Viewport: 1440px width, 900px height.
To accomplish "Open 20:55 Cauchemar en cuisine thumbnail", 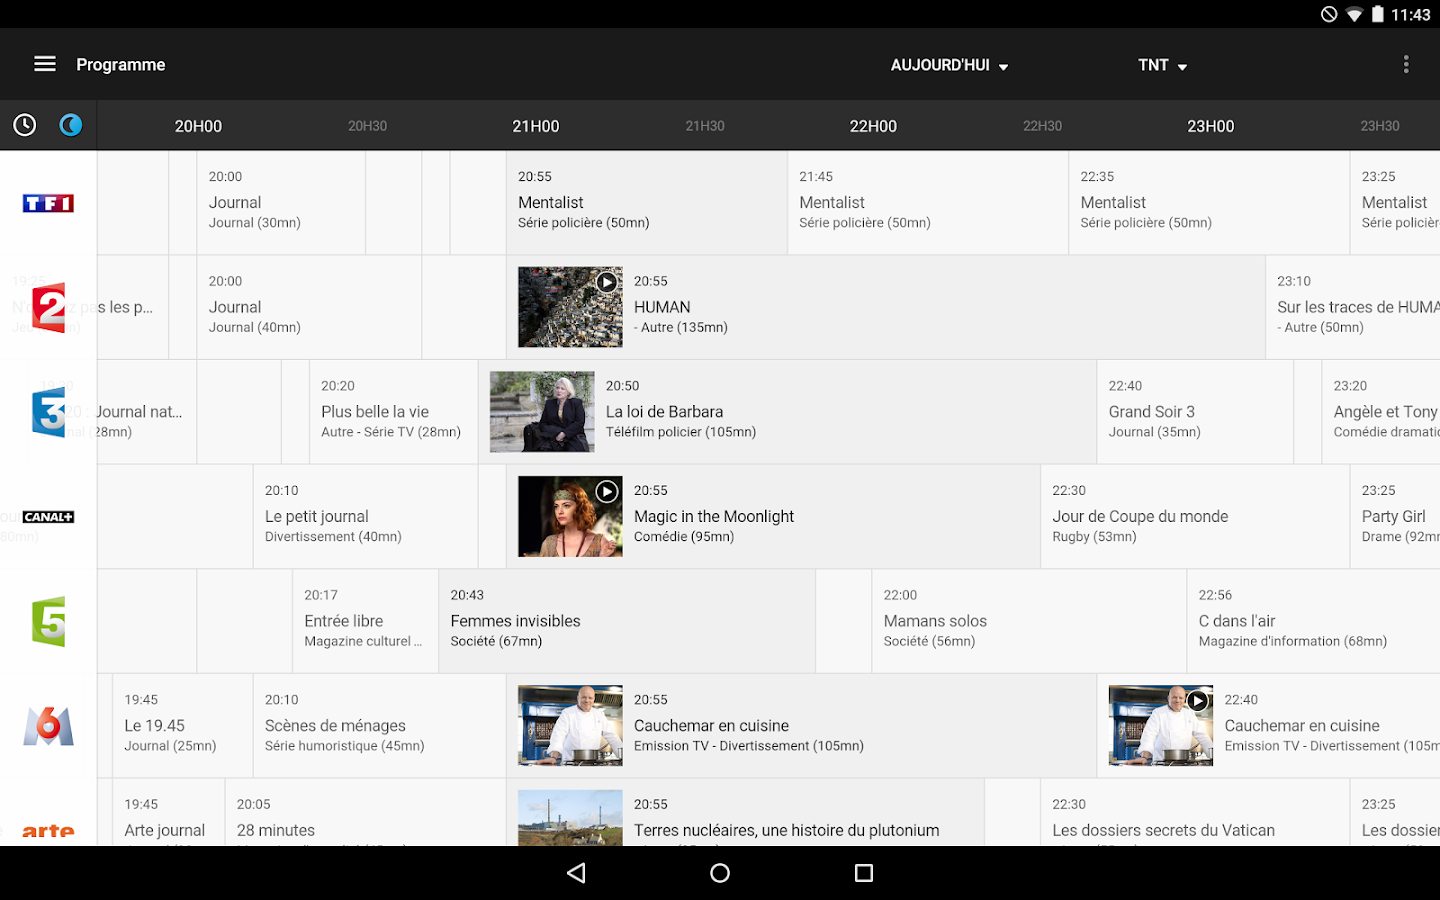I will coord(570,726).
